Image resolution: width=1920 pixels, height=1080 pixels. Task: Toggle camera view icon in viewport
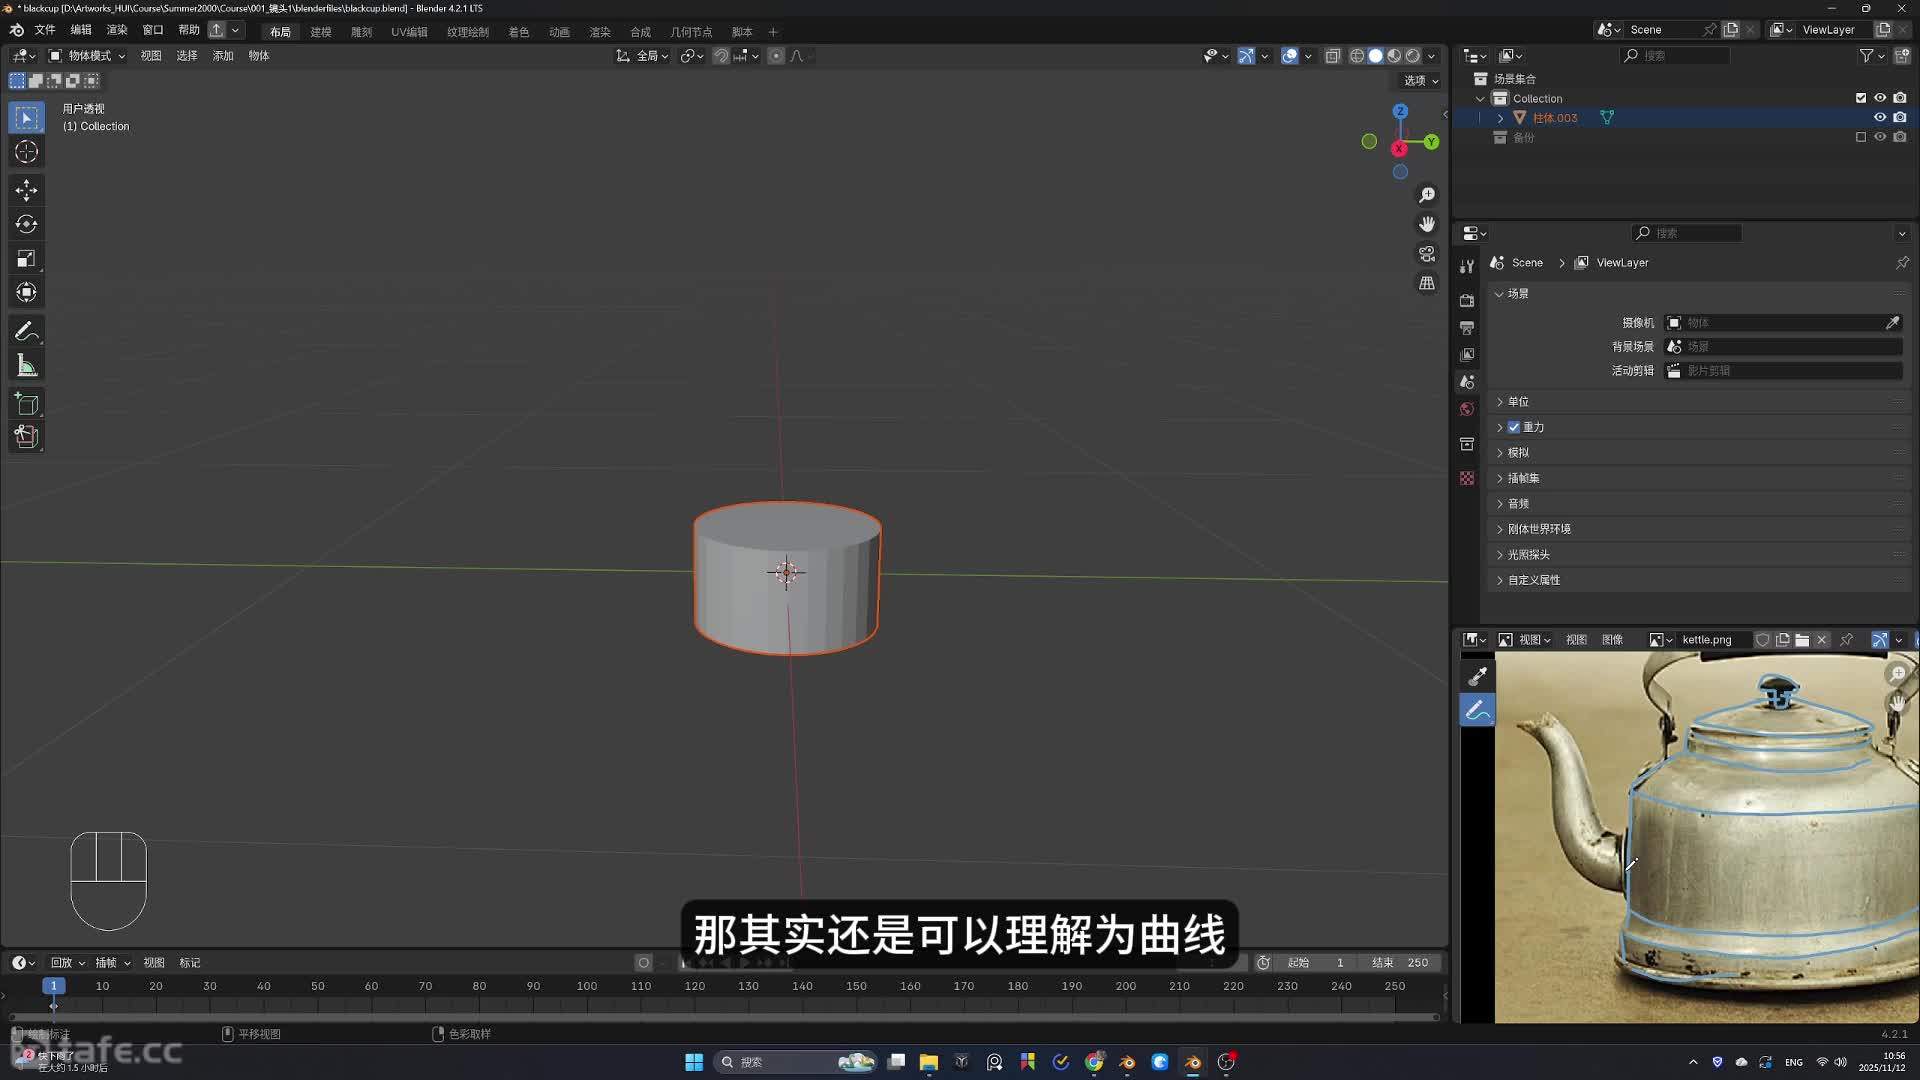(1427, 254)
